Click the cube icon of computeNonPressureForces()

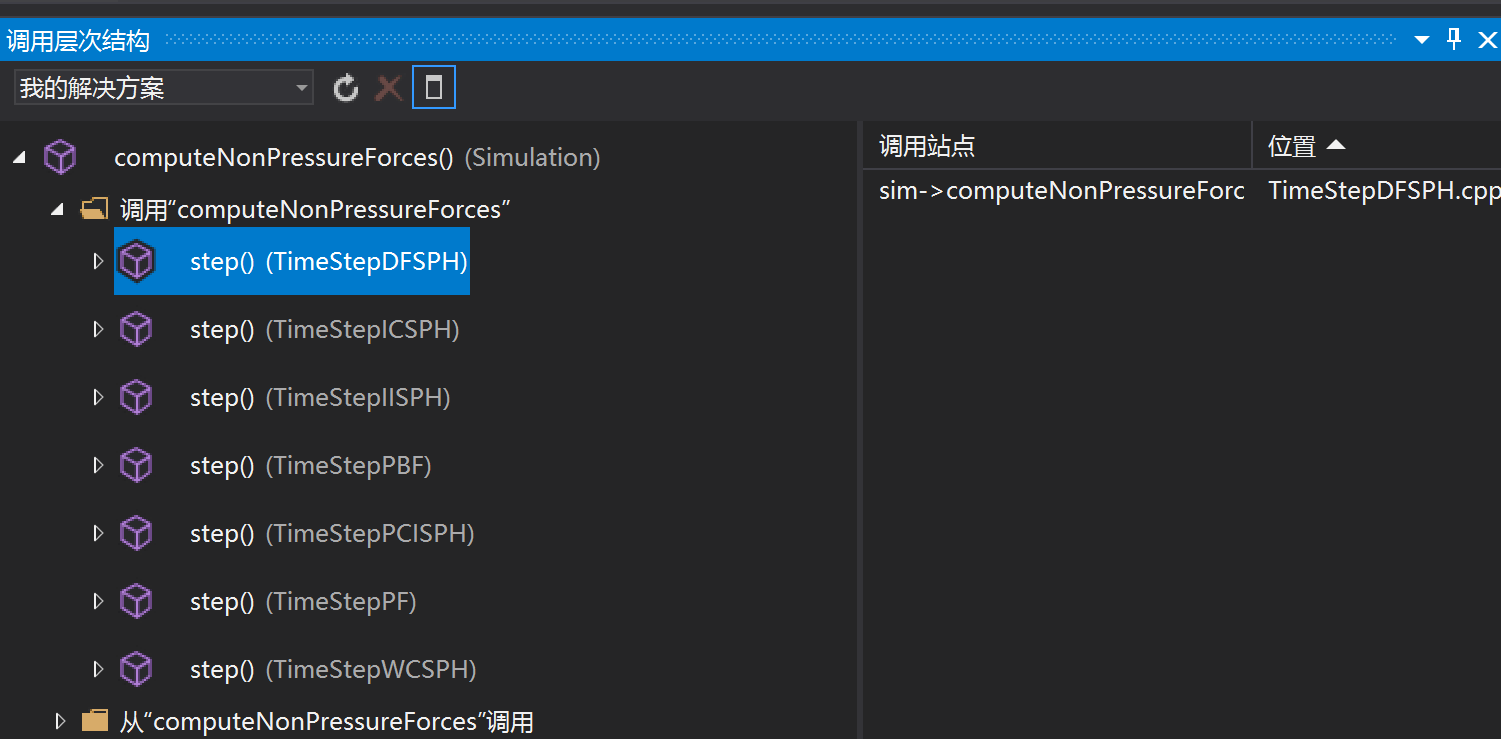60,158
